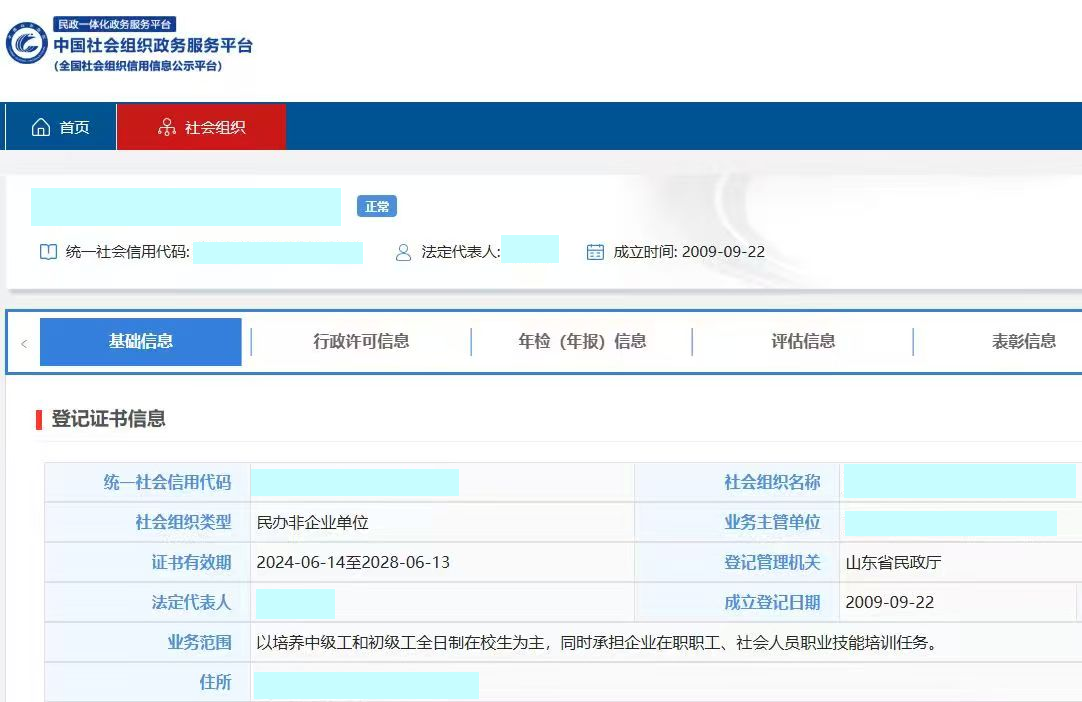The width and height of the screenshot is (1082, 702).
Task: Click the platform logo emblem
Action: point(27,44)
